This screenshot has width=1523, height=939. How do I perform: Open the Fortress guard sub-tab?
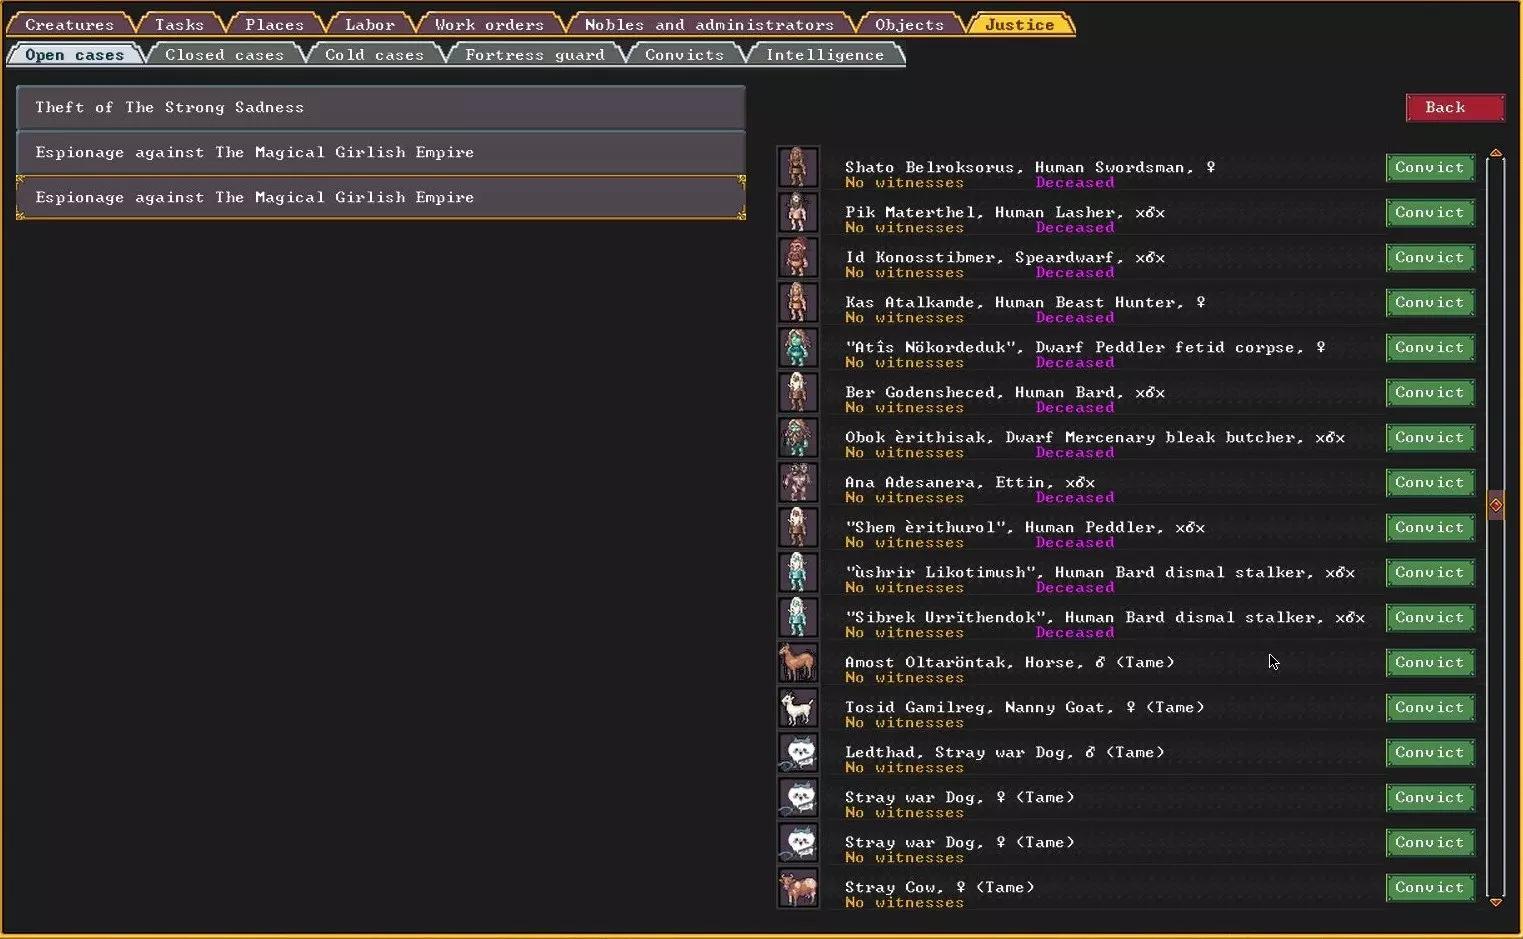535,55
